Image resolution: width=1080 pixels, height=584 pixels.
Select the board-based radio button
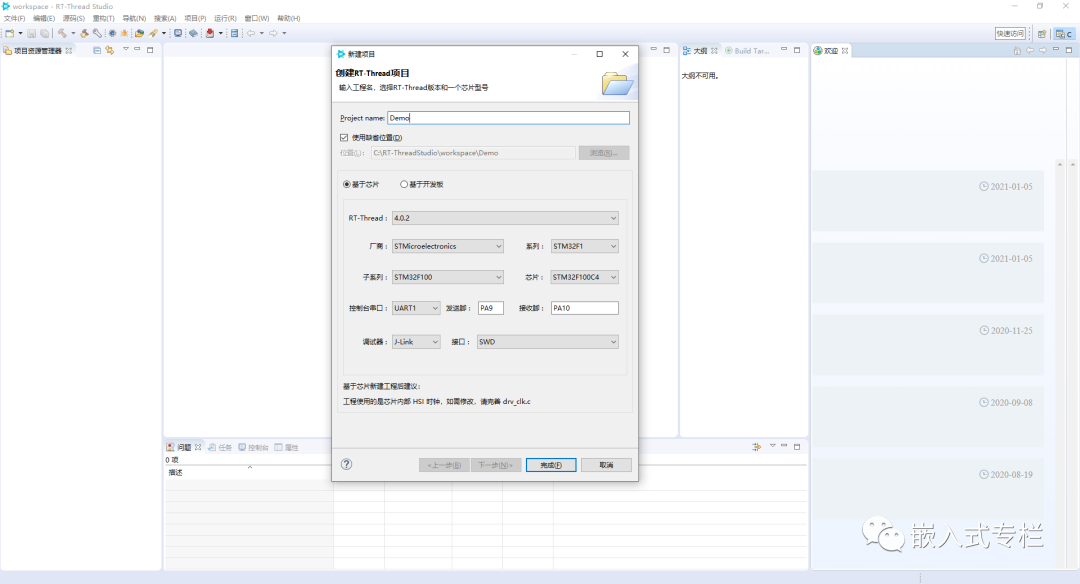tap(404, 184)
